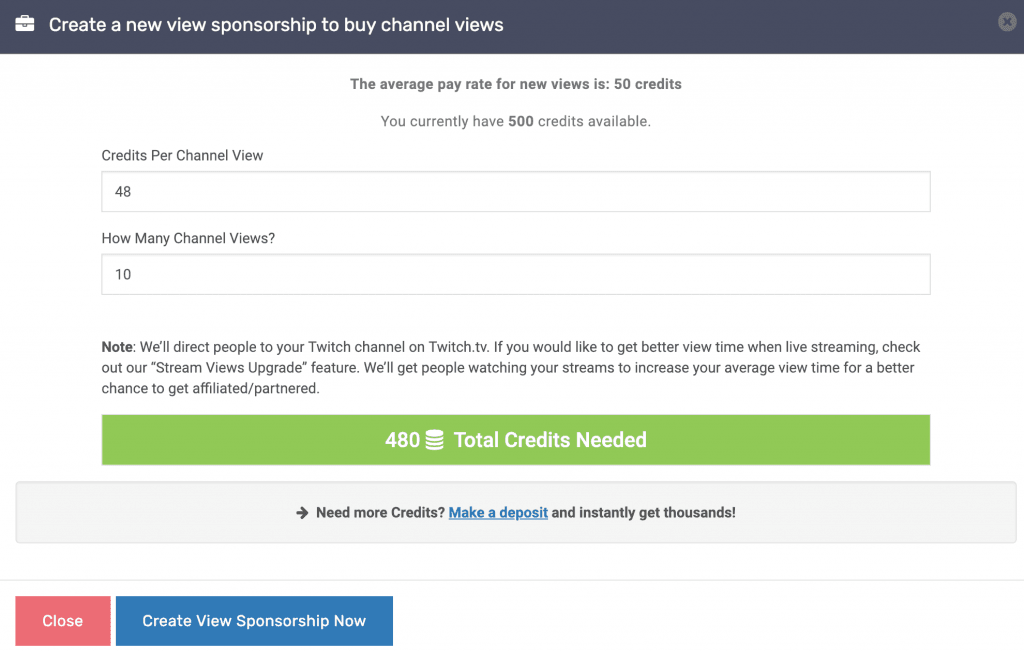1024x651 pixels.
Task: Click the Credits Per Channel View label
Action: point(182,155)
